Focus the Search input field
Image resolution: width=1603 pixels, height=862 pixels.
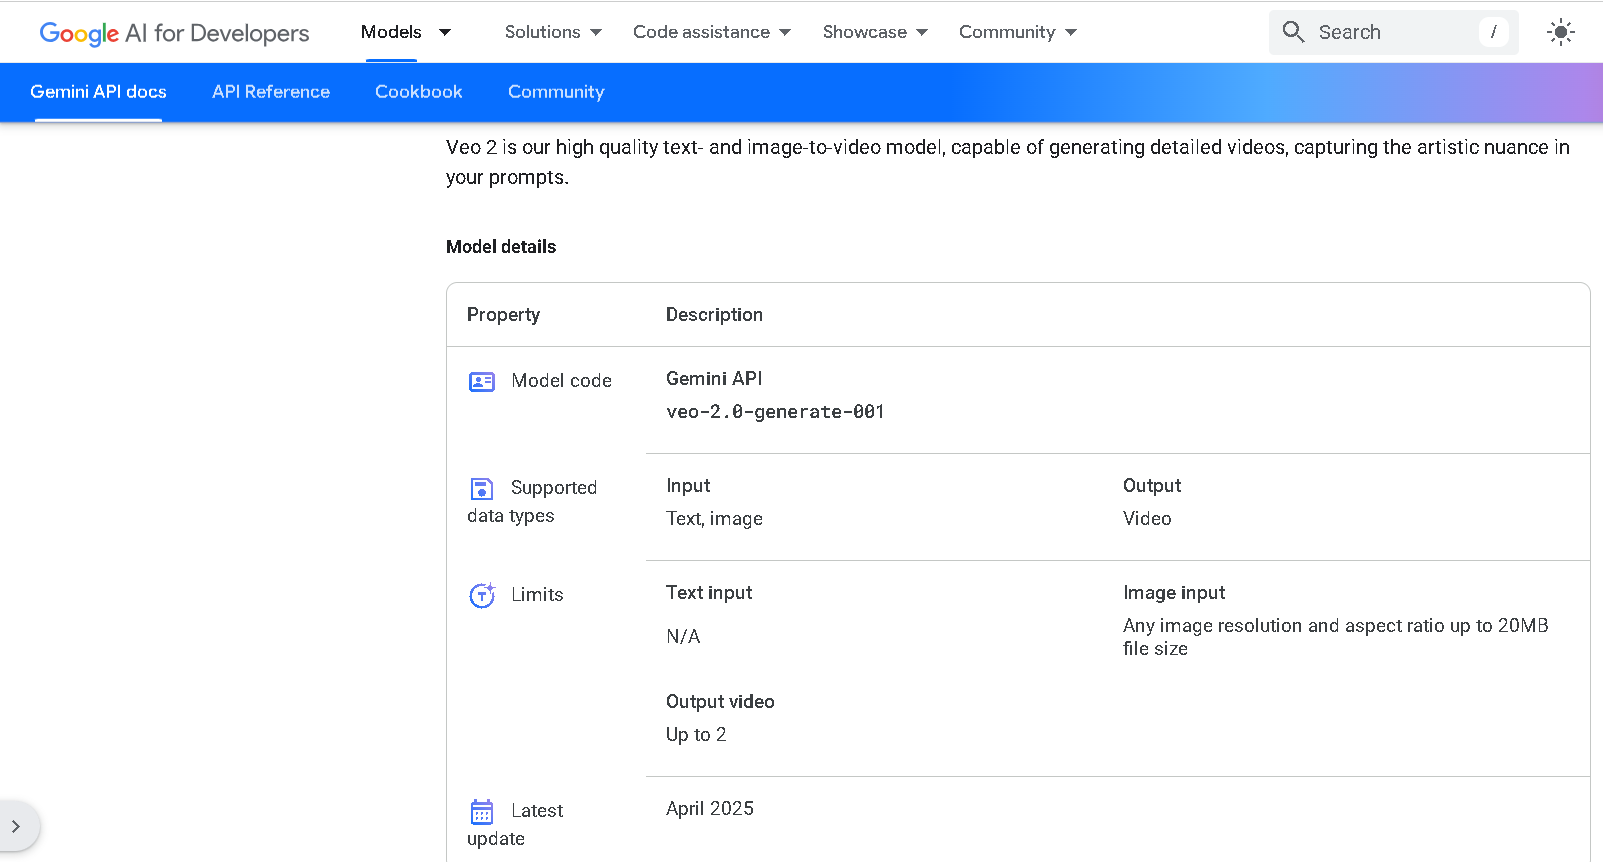click(1393, 32)
